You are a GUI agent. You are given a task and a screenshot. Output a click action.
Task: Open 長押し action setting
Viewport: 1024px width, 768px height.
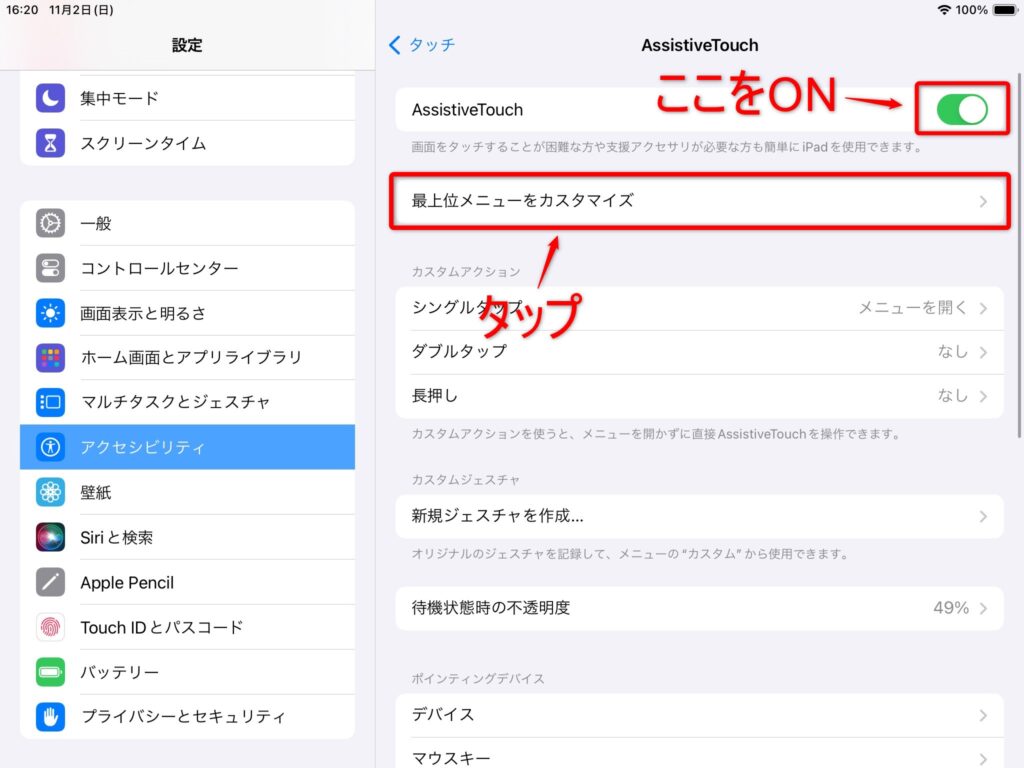pos(699,396)
